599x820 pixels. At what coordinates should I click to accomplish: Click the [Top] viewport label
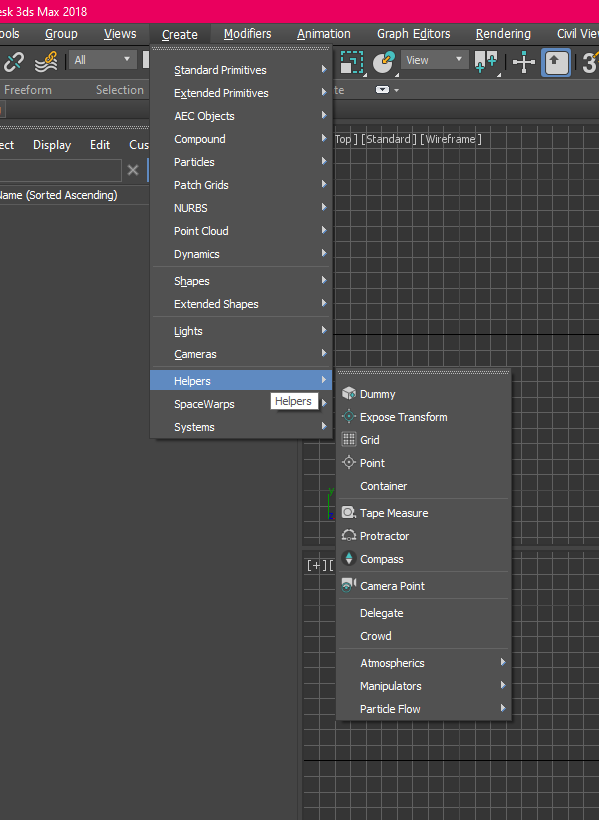pos(344,139)
